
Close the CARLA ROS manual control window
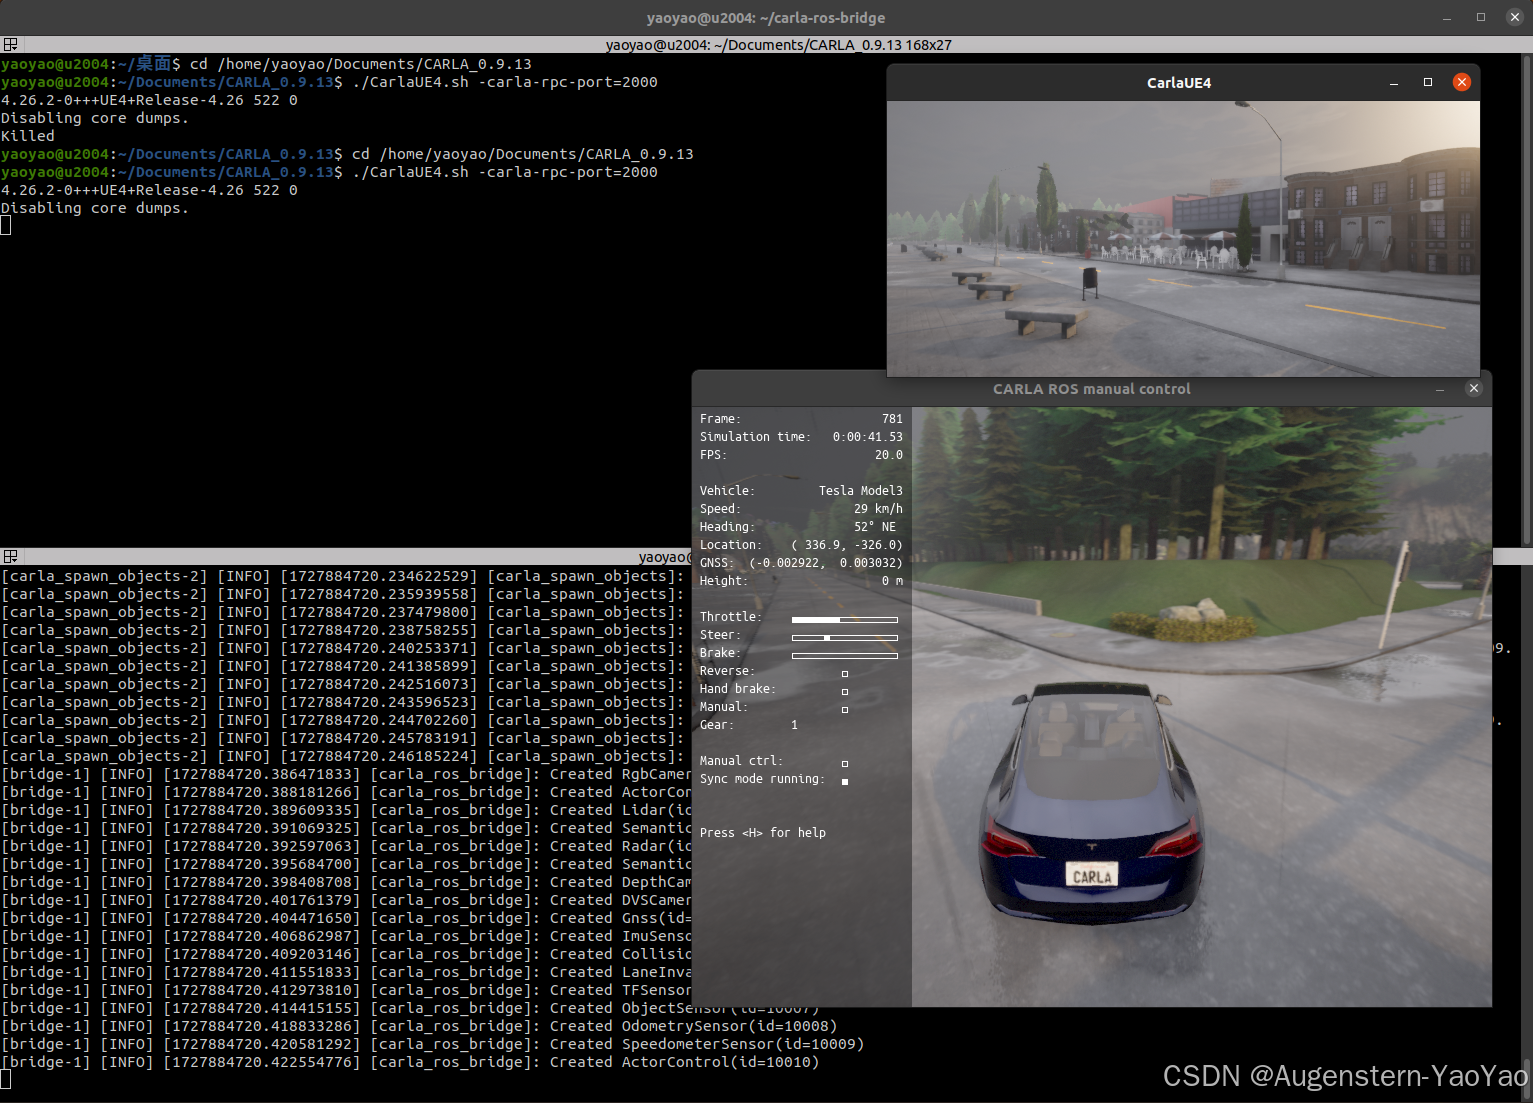[1473, 388]
